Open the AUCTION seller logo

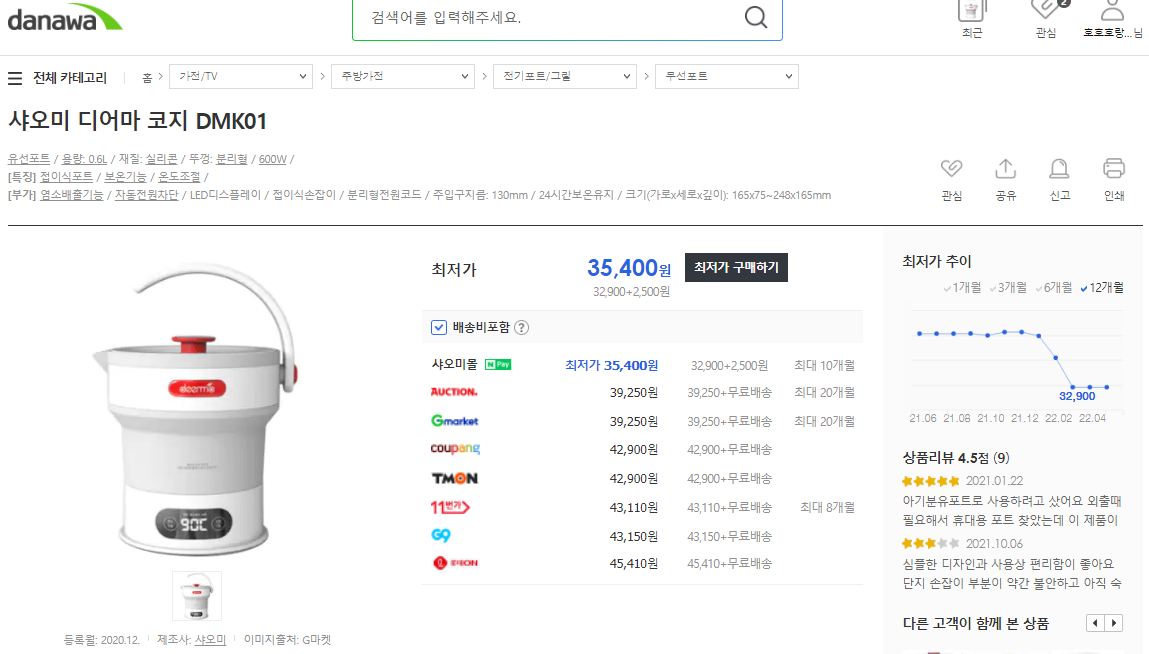(454, 392)
